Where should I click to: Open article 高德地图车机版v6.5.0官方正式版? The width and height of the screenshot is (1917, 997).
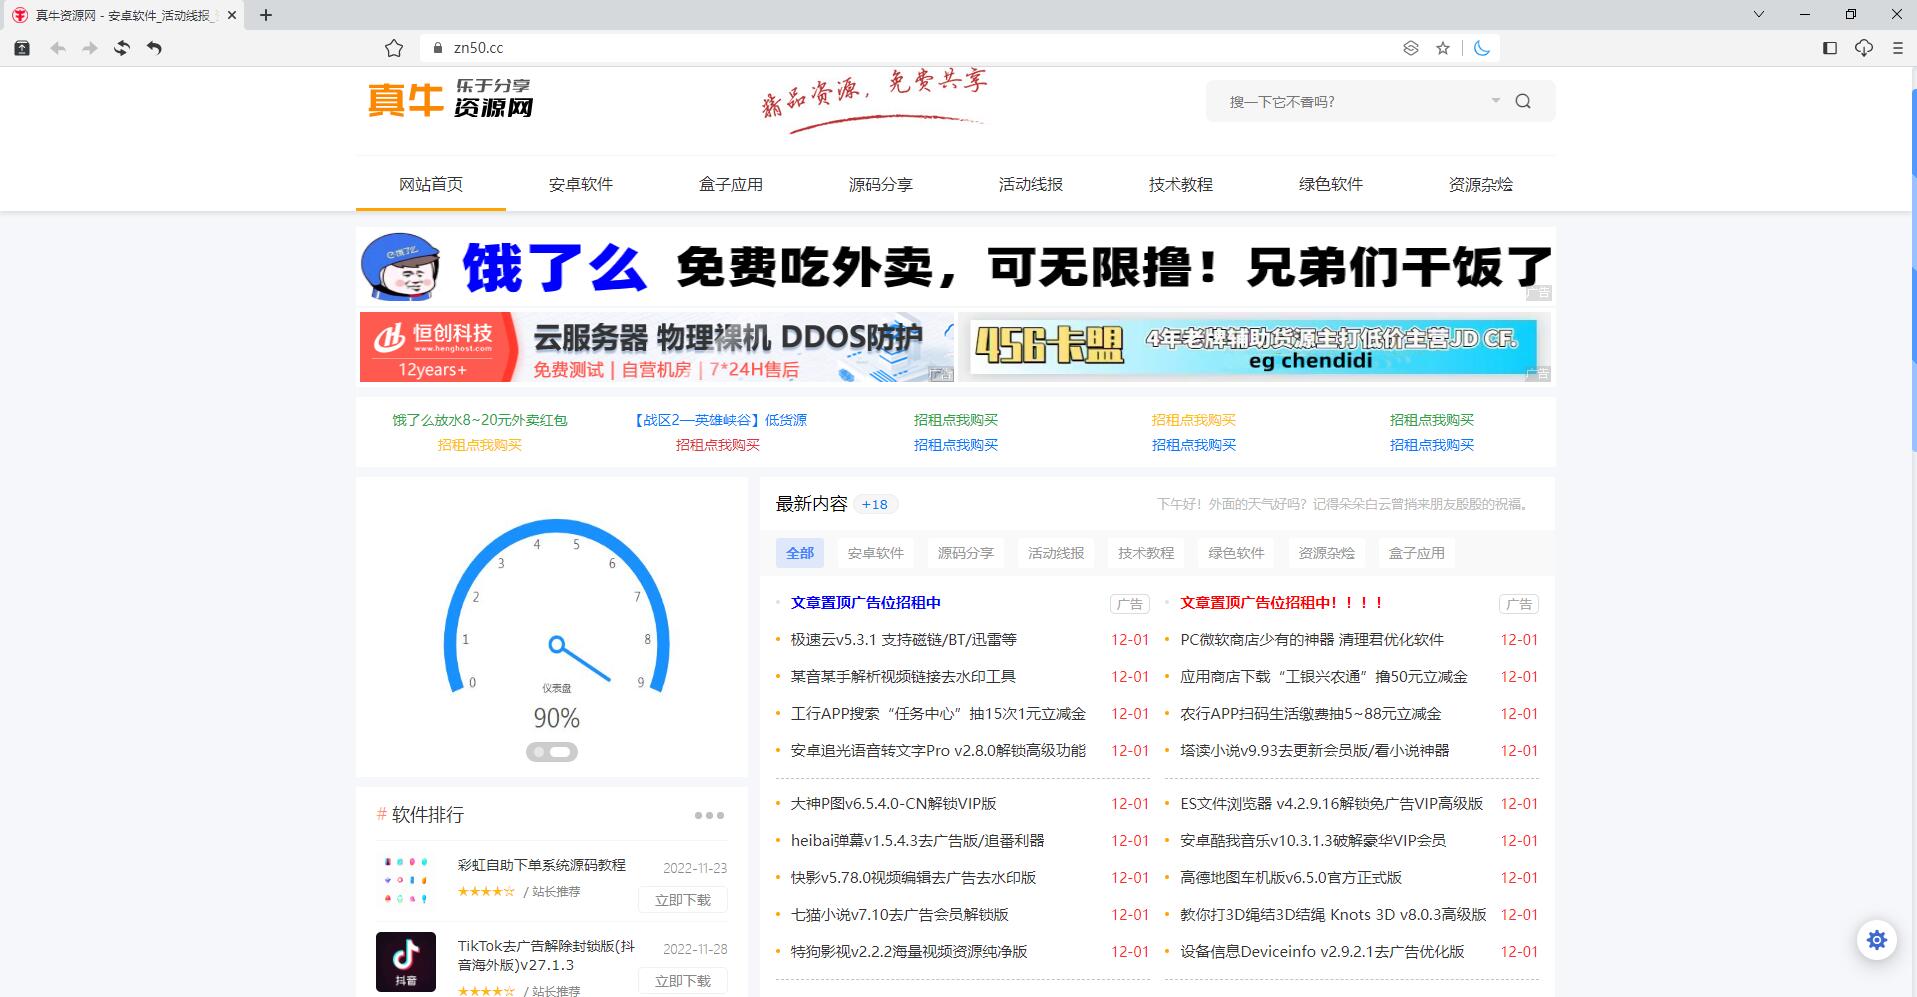click(x=1291, y=878)
